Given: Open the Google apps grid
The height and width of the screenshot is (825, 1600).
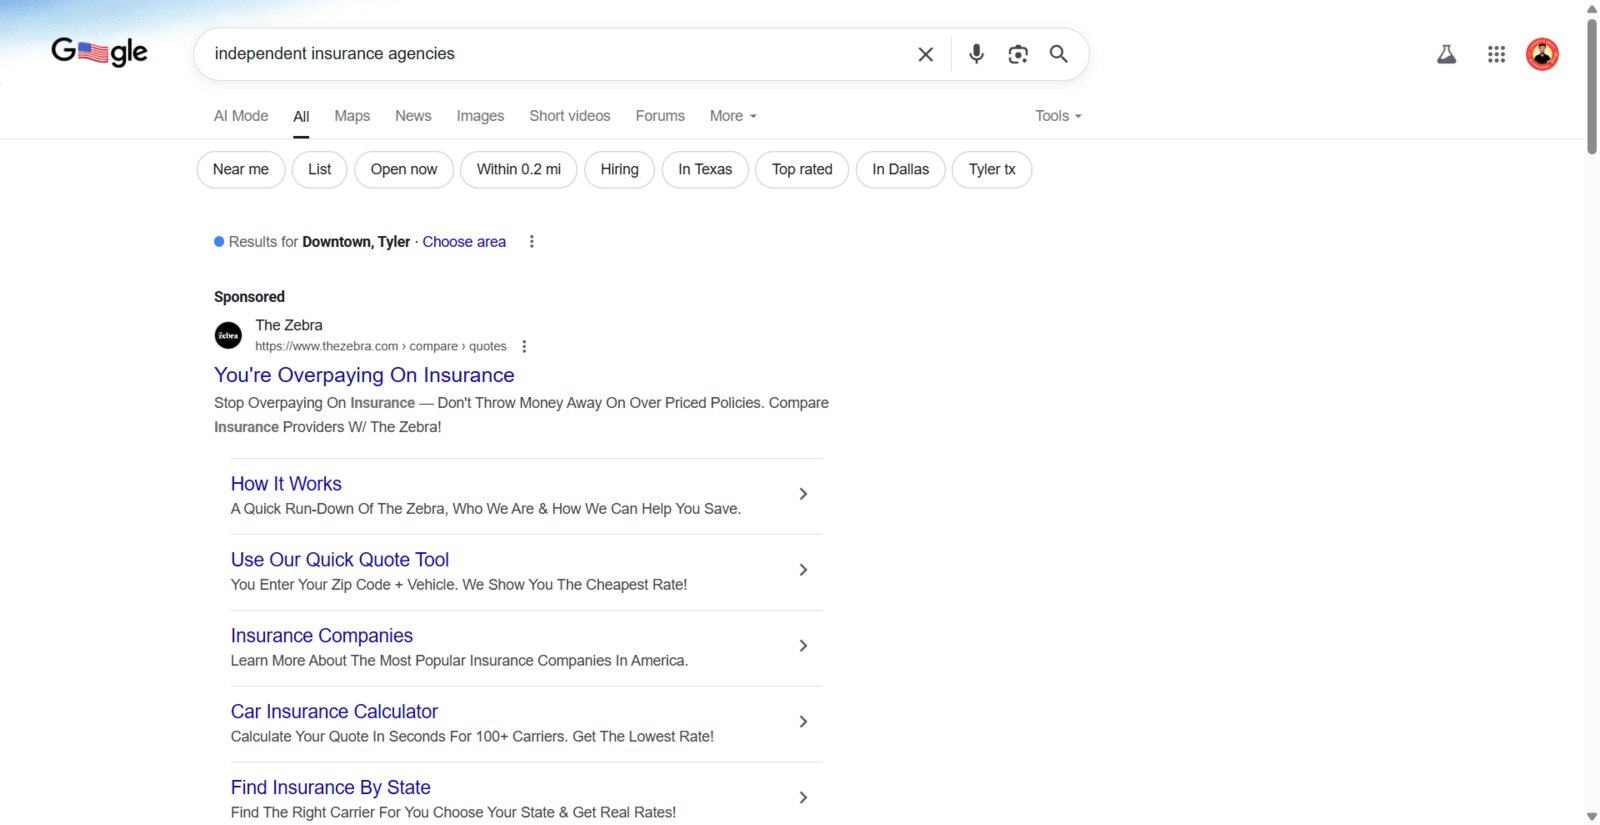Looking at the screenshot, I should click(1496, 54).
